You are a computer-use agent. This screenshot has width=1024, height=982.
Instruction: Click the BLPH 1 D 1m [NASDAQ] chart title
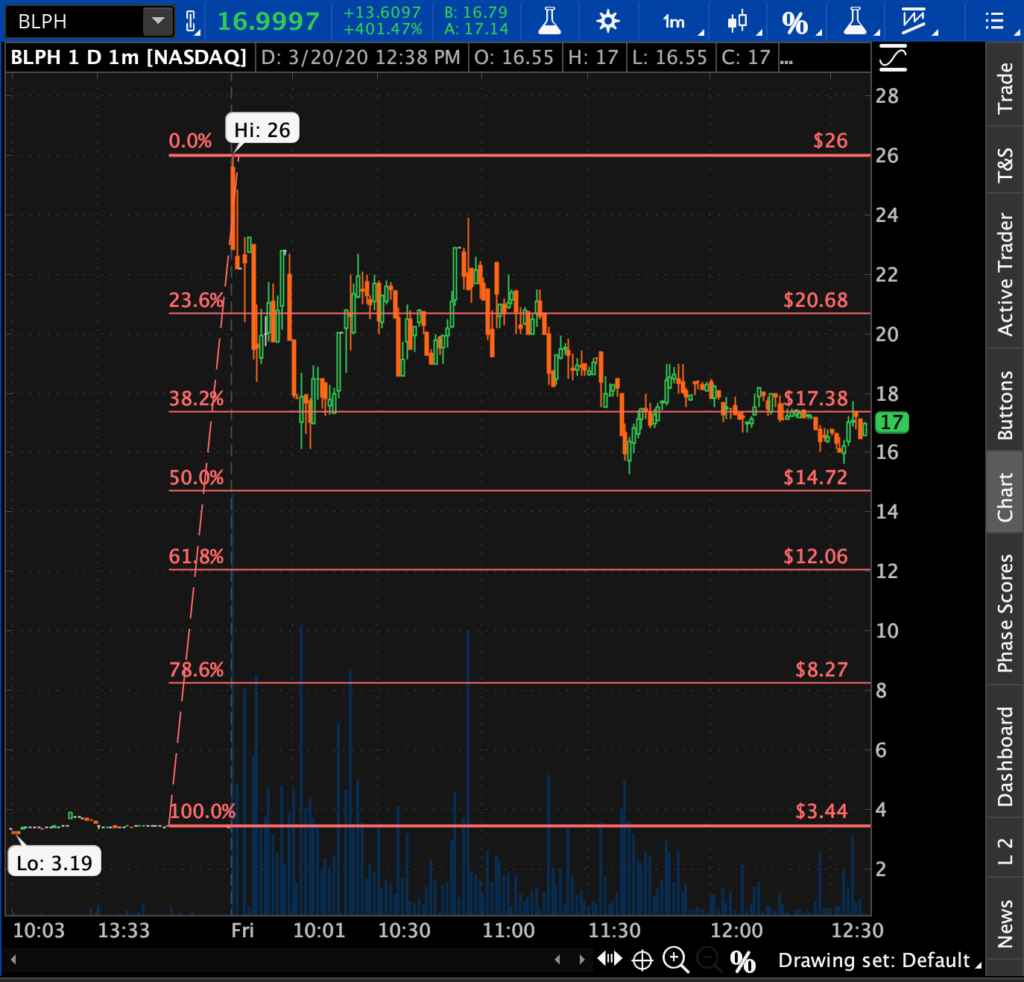coord(129,57)
